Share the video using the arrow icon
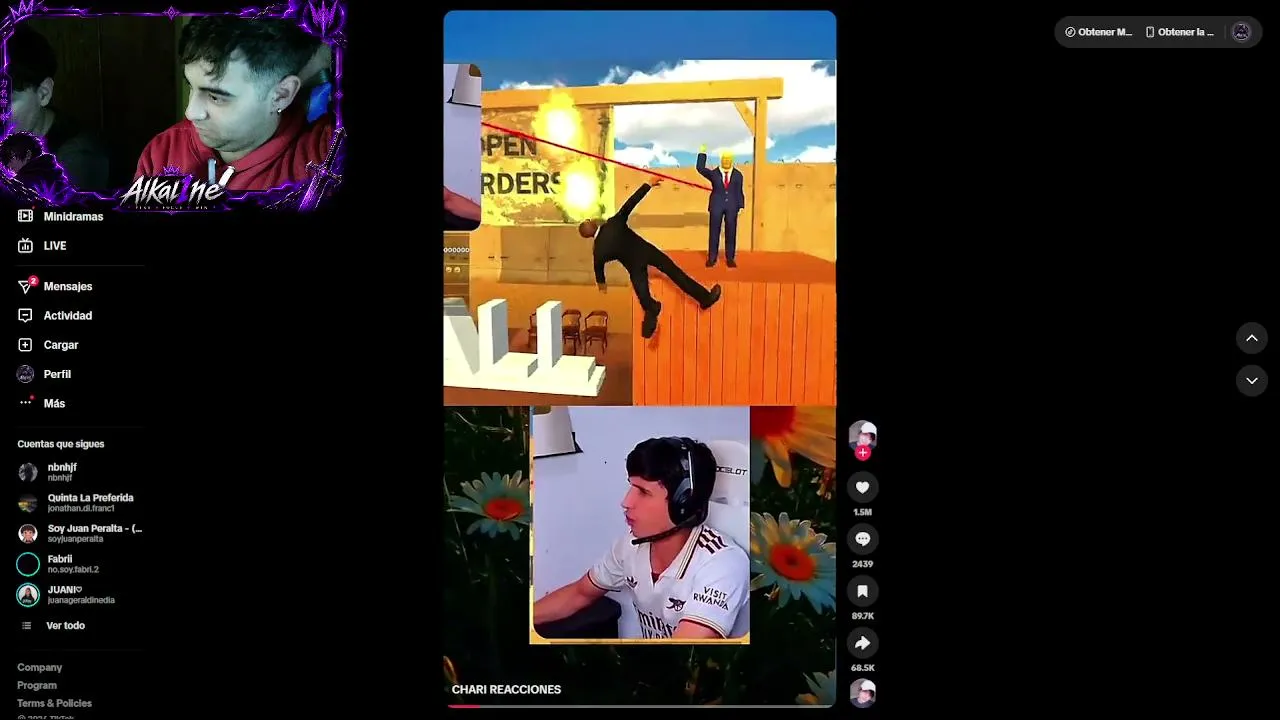The image size is (1280, 720). pos(862,643)
